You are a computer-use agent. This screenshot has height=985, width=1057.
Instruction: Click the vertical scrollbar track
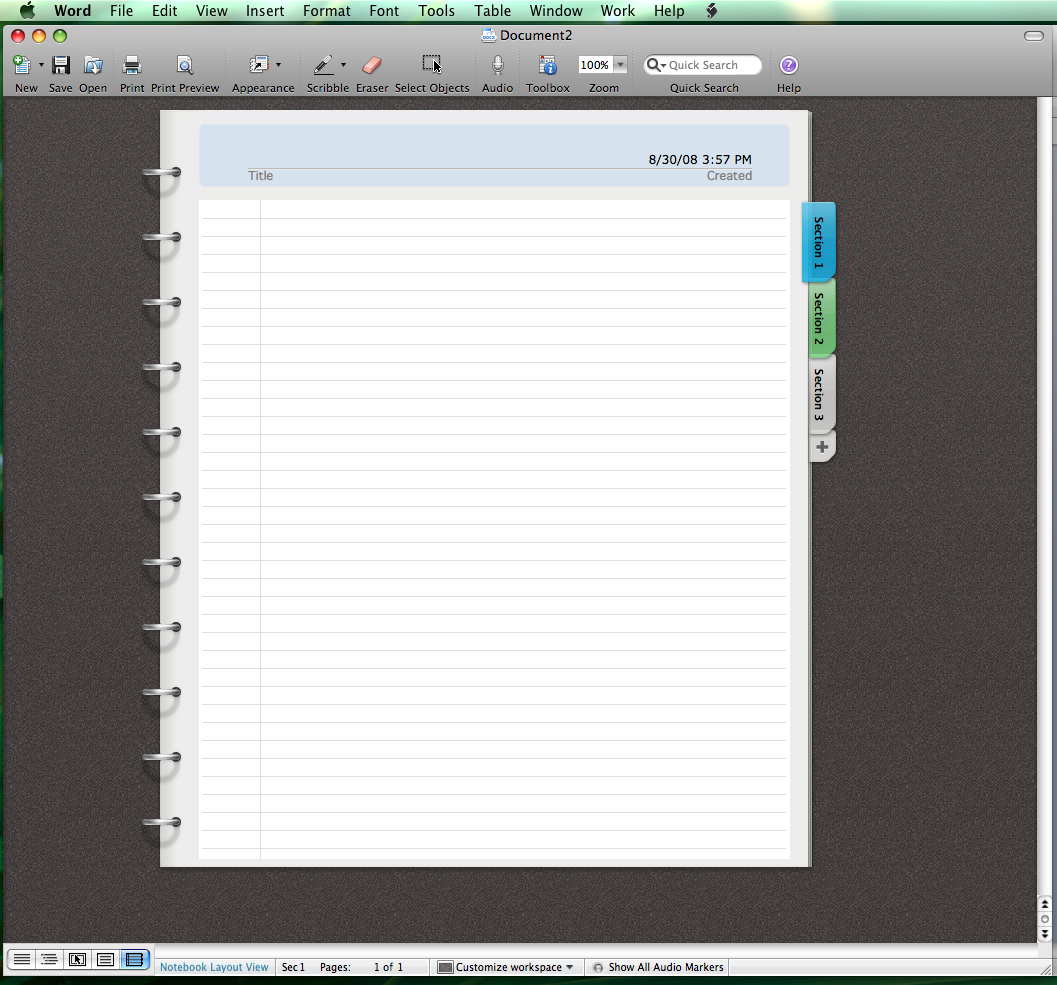1045,496
